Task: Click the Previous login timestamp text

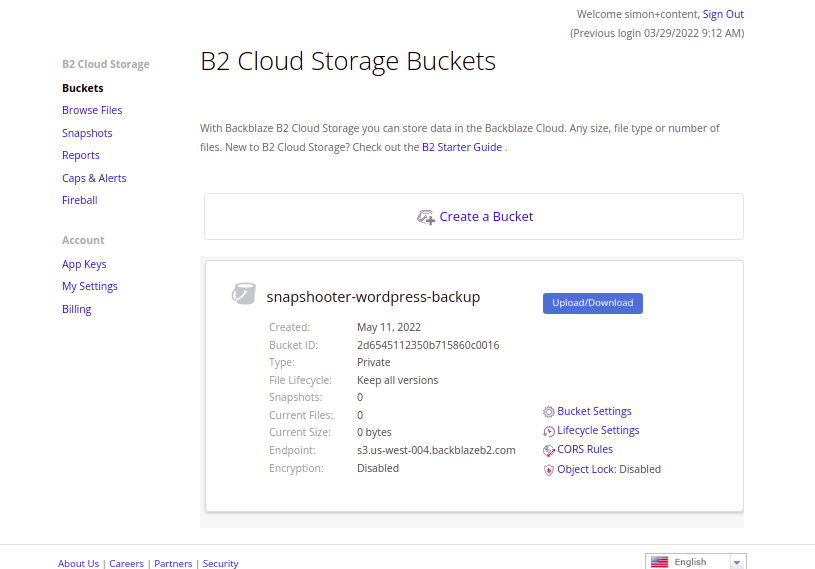Action: pos(657,33)
